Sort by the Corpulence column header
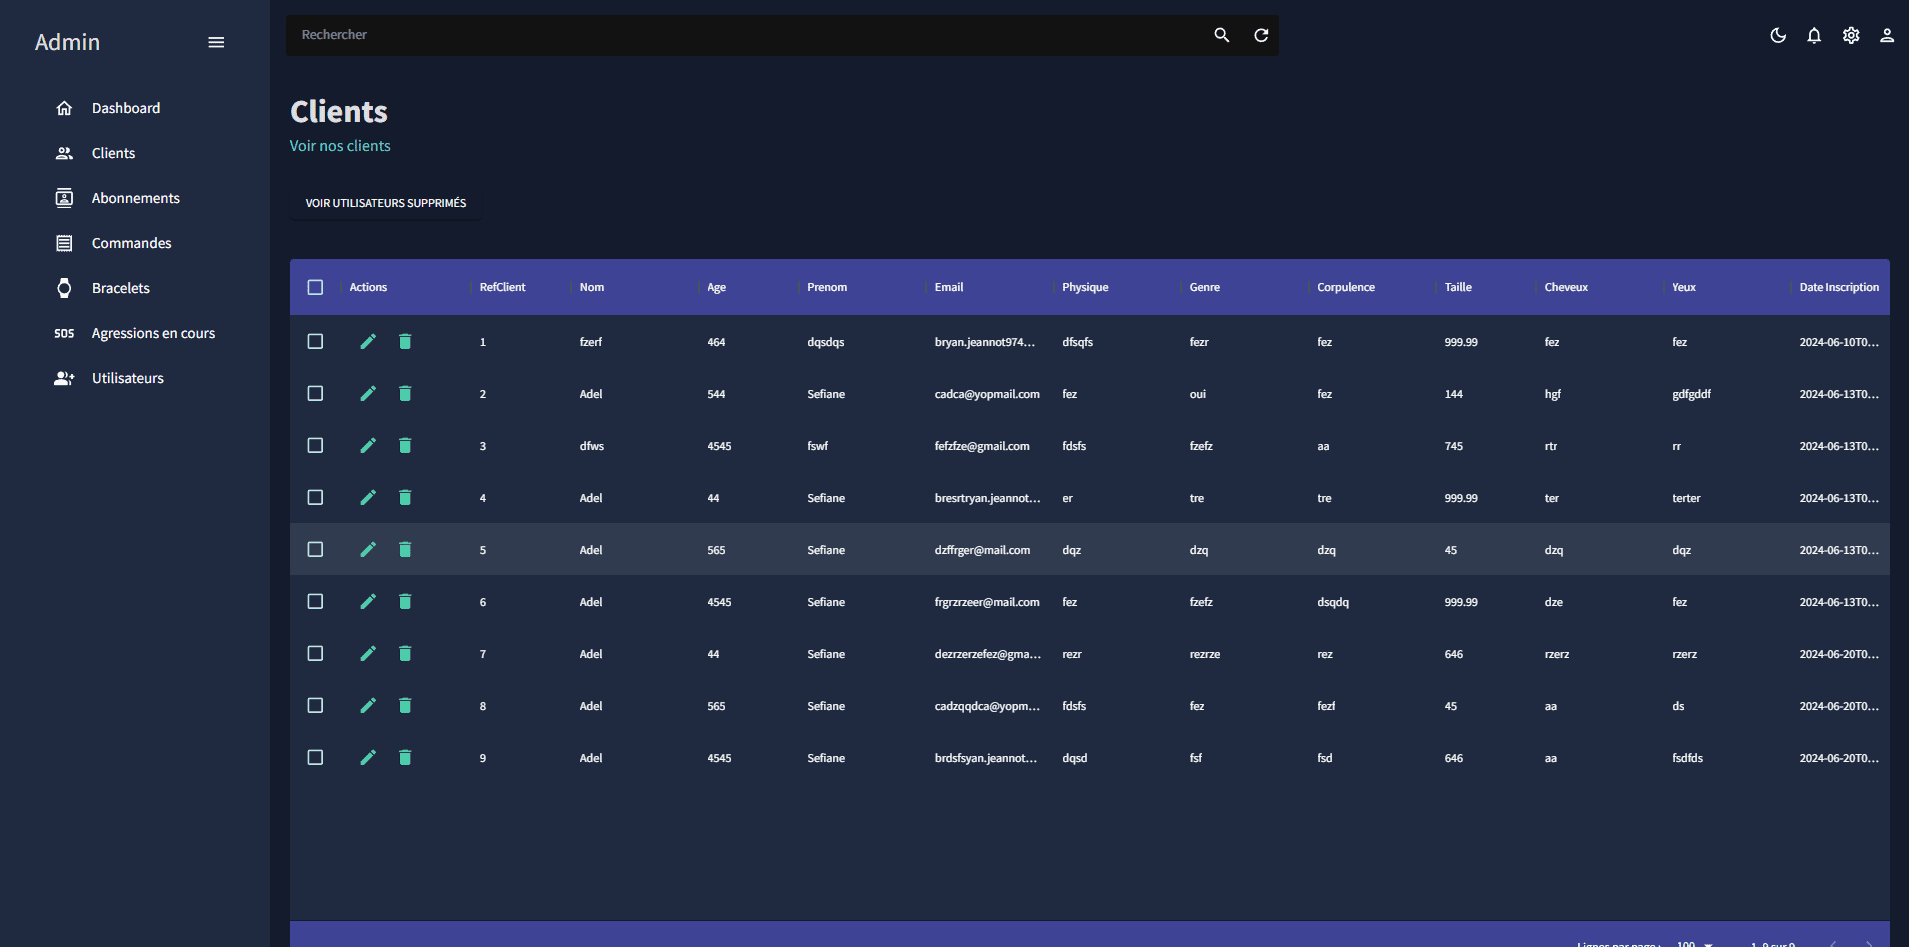 [x=1346, y=287]
